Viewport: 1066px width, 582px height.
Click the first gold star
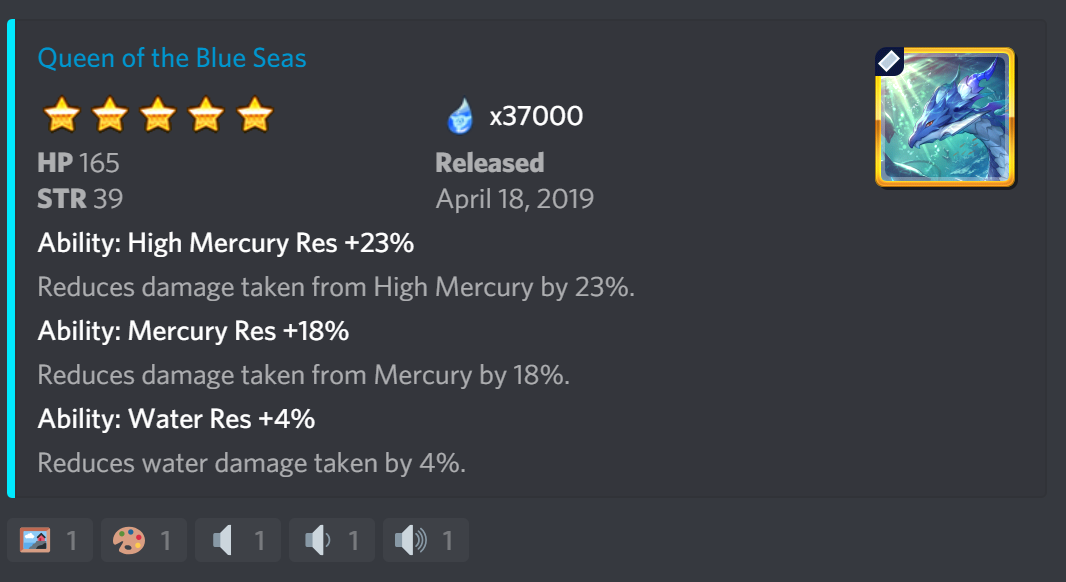(x=62, y=114)
